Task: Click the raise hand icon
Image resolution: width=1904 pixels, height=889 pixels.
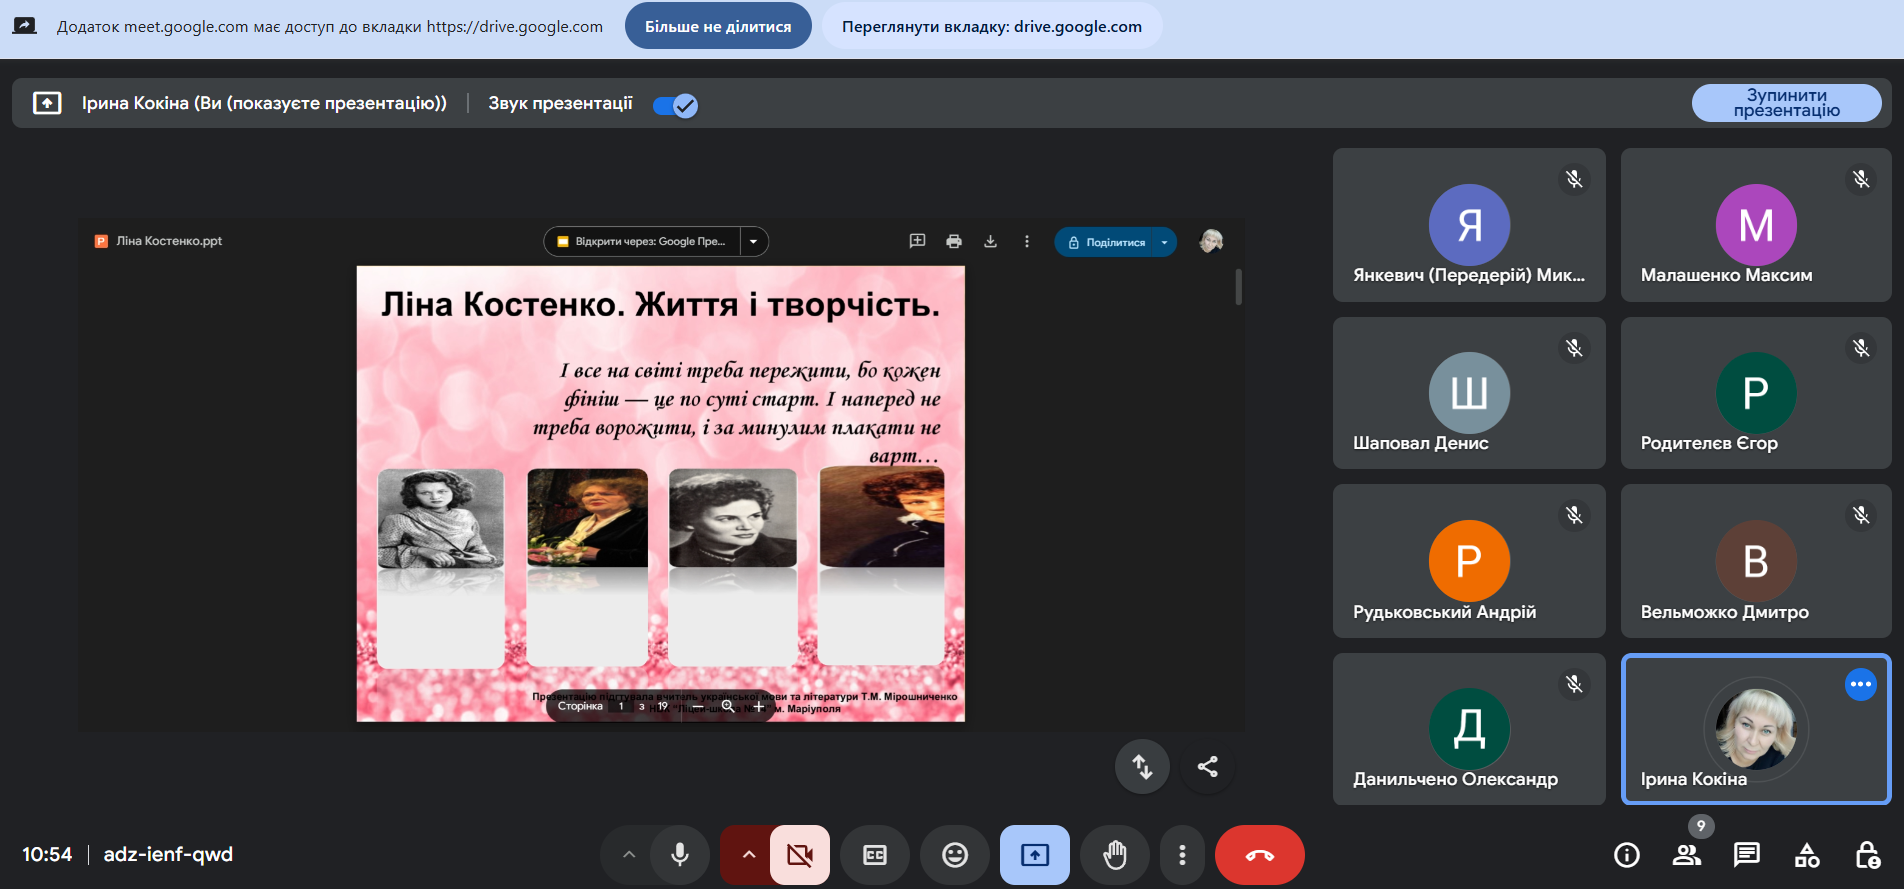Action: [x=1115, y=855]
